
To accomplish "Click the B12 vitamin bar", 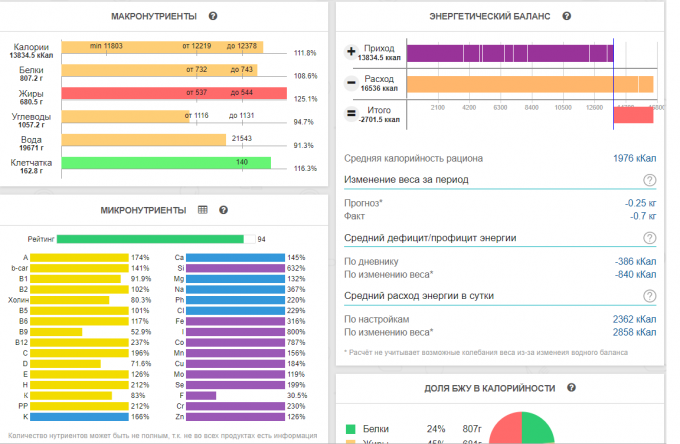I will click(x=95, y=341).
